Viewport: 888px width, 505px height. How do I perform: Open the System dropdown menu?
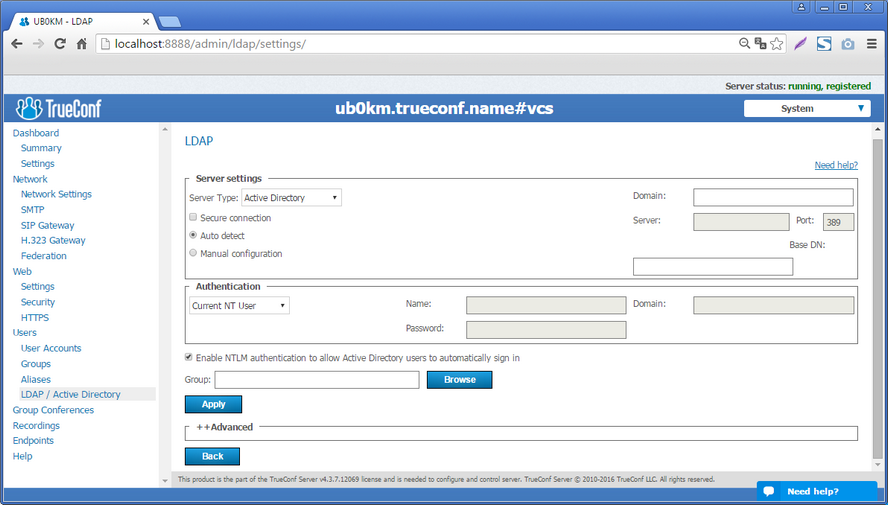(807, 108)
